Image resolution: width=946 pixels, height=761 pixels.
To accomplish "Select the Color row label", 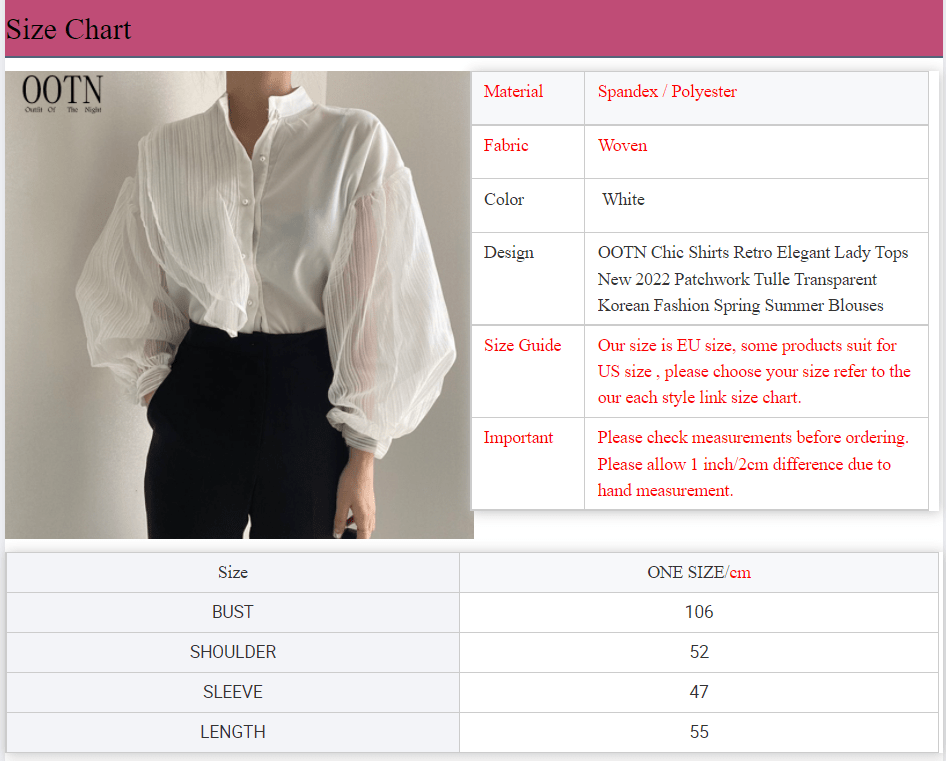I will point(504,200).
